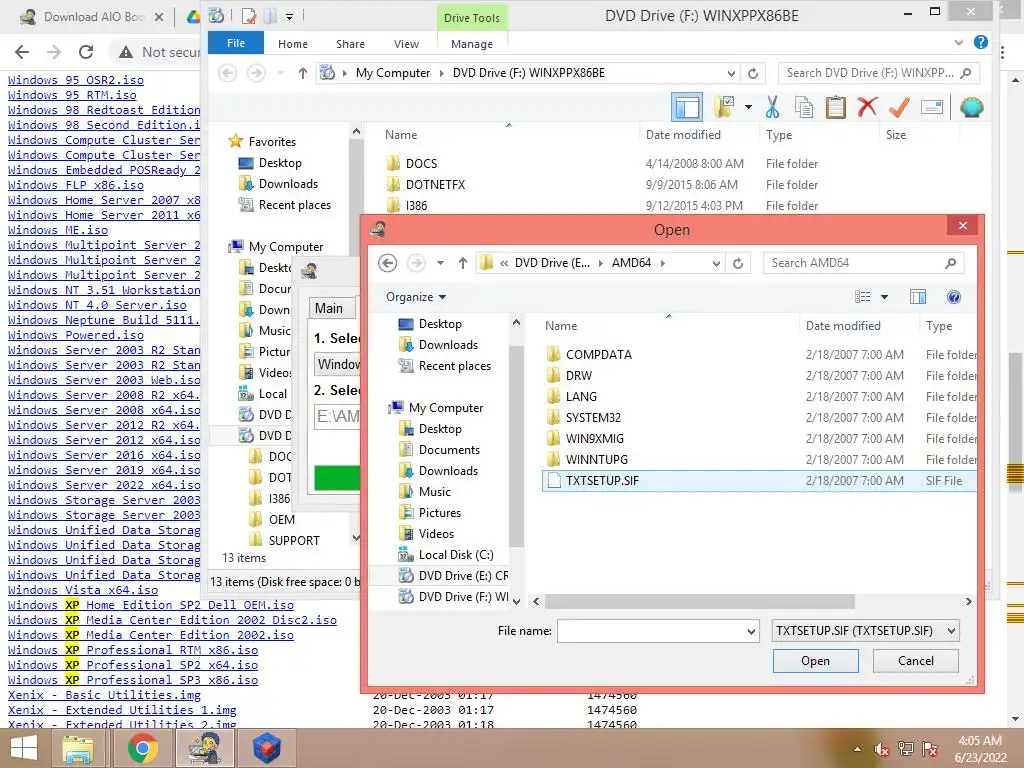Open File Explorer from the taskbar

point(78,748)
